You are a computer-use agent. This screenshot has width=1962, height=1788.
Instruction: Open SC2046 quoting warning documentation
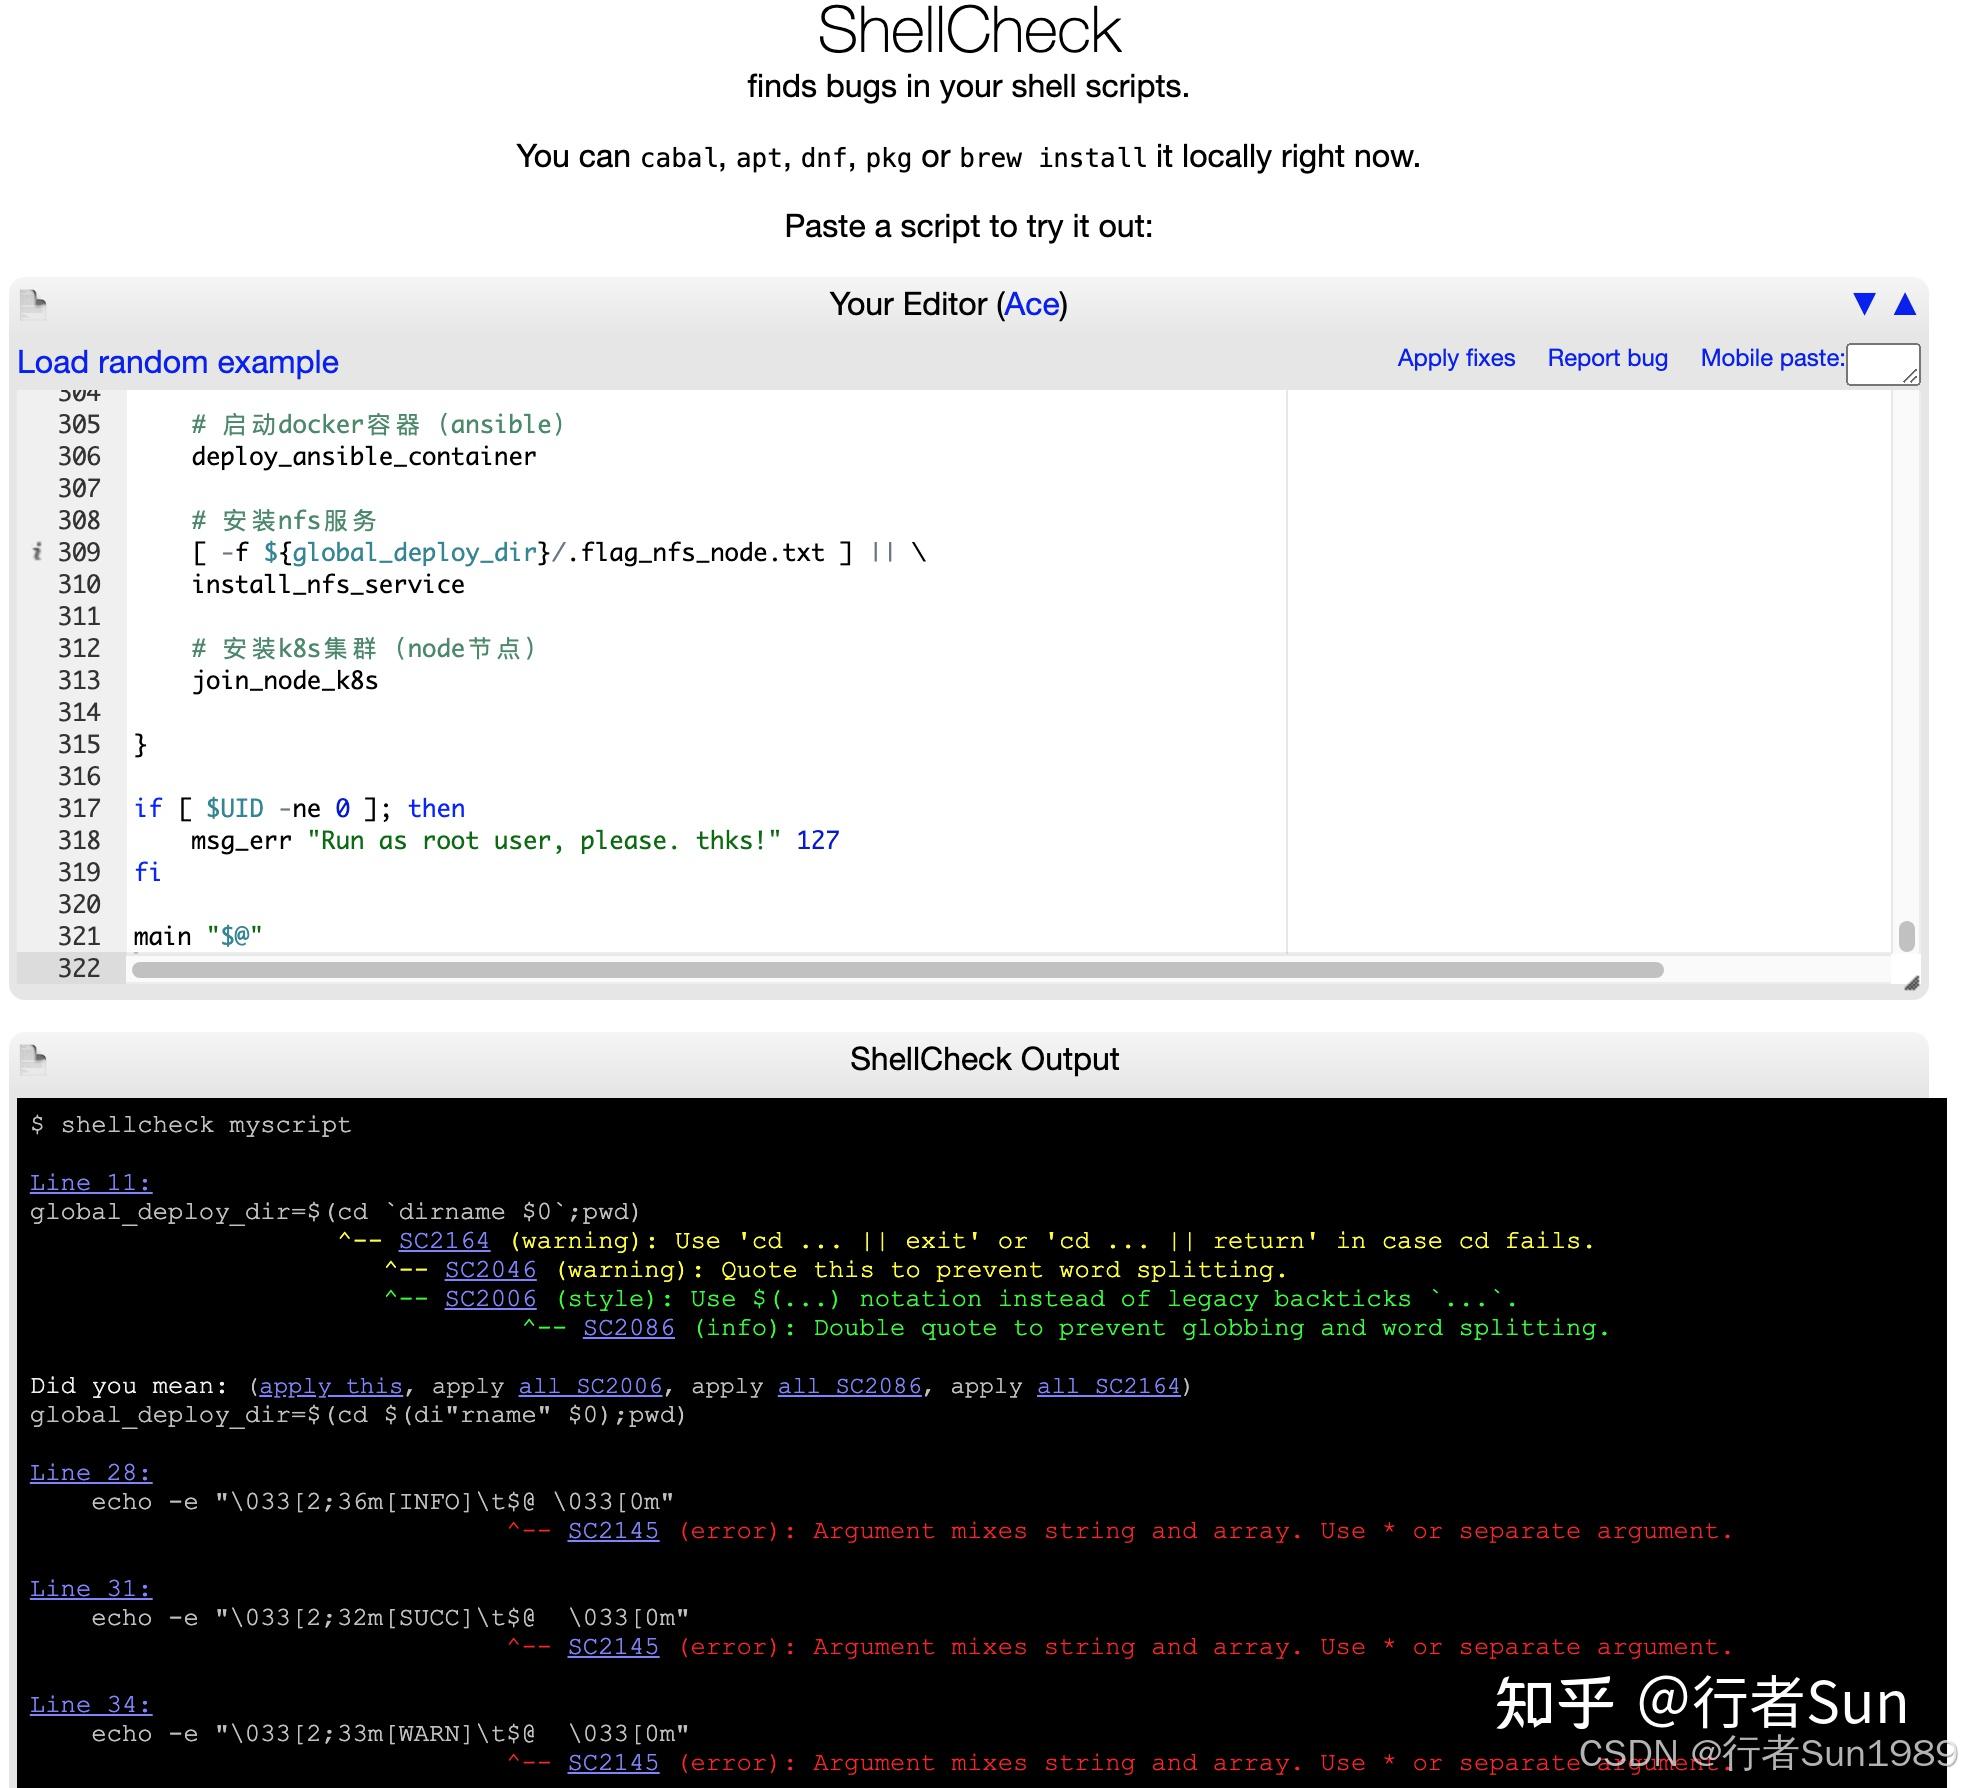[490, 1269]
